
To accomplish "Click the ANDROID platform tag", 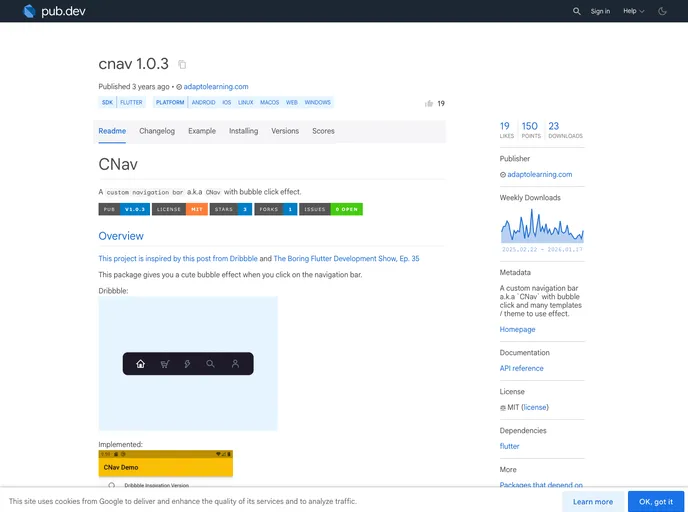I will pos(203,102).
